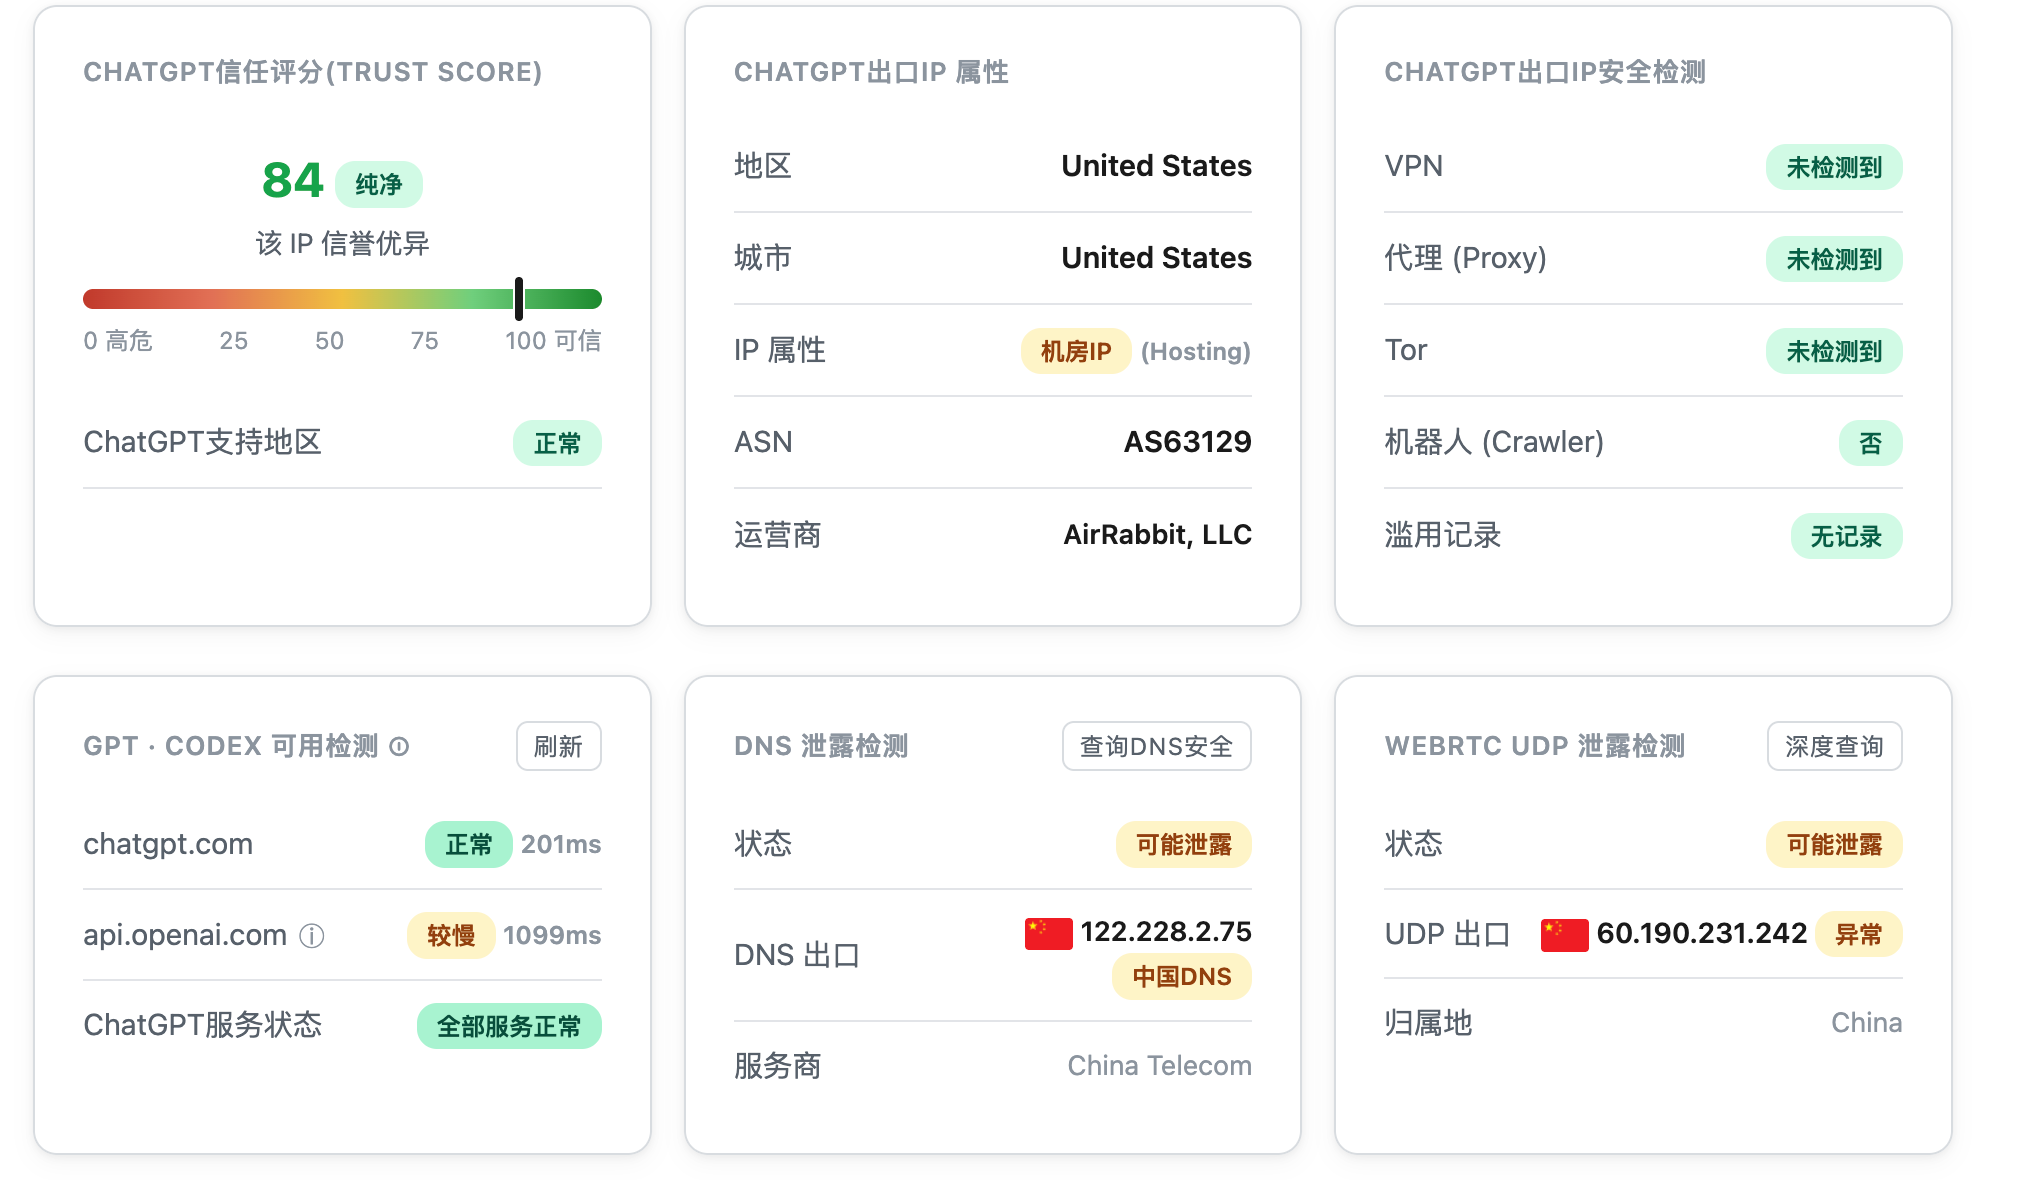Select the AirRabbit, LLC operator text
The width and height of the screenshot is (2036, 1180).
point(1157,535)
